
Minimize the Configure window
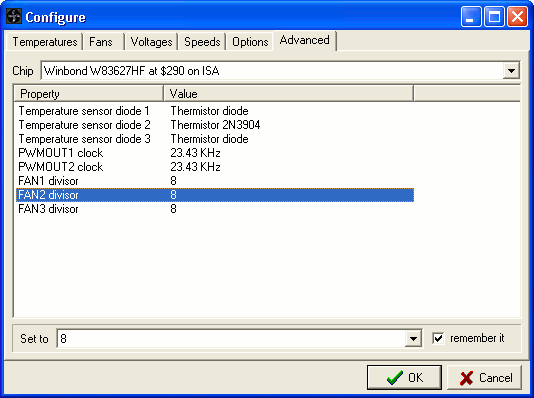click(471, 16)
